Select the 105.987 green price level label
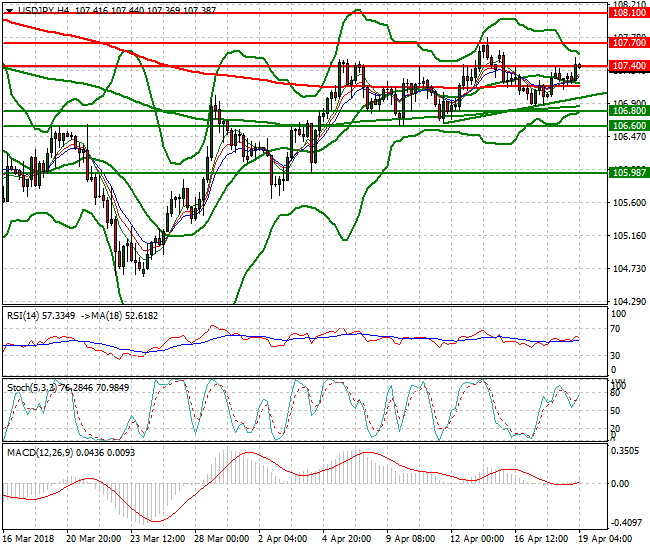This screenshot has width=650, height=550. [629, 172]
